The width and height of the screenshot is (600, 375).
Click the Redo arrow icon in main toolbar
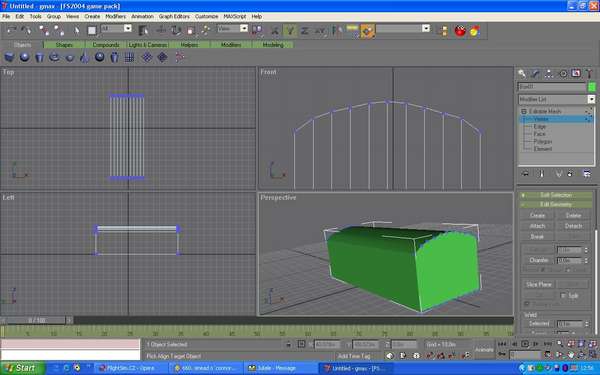pyautogui.click(x=26, y=30)
